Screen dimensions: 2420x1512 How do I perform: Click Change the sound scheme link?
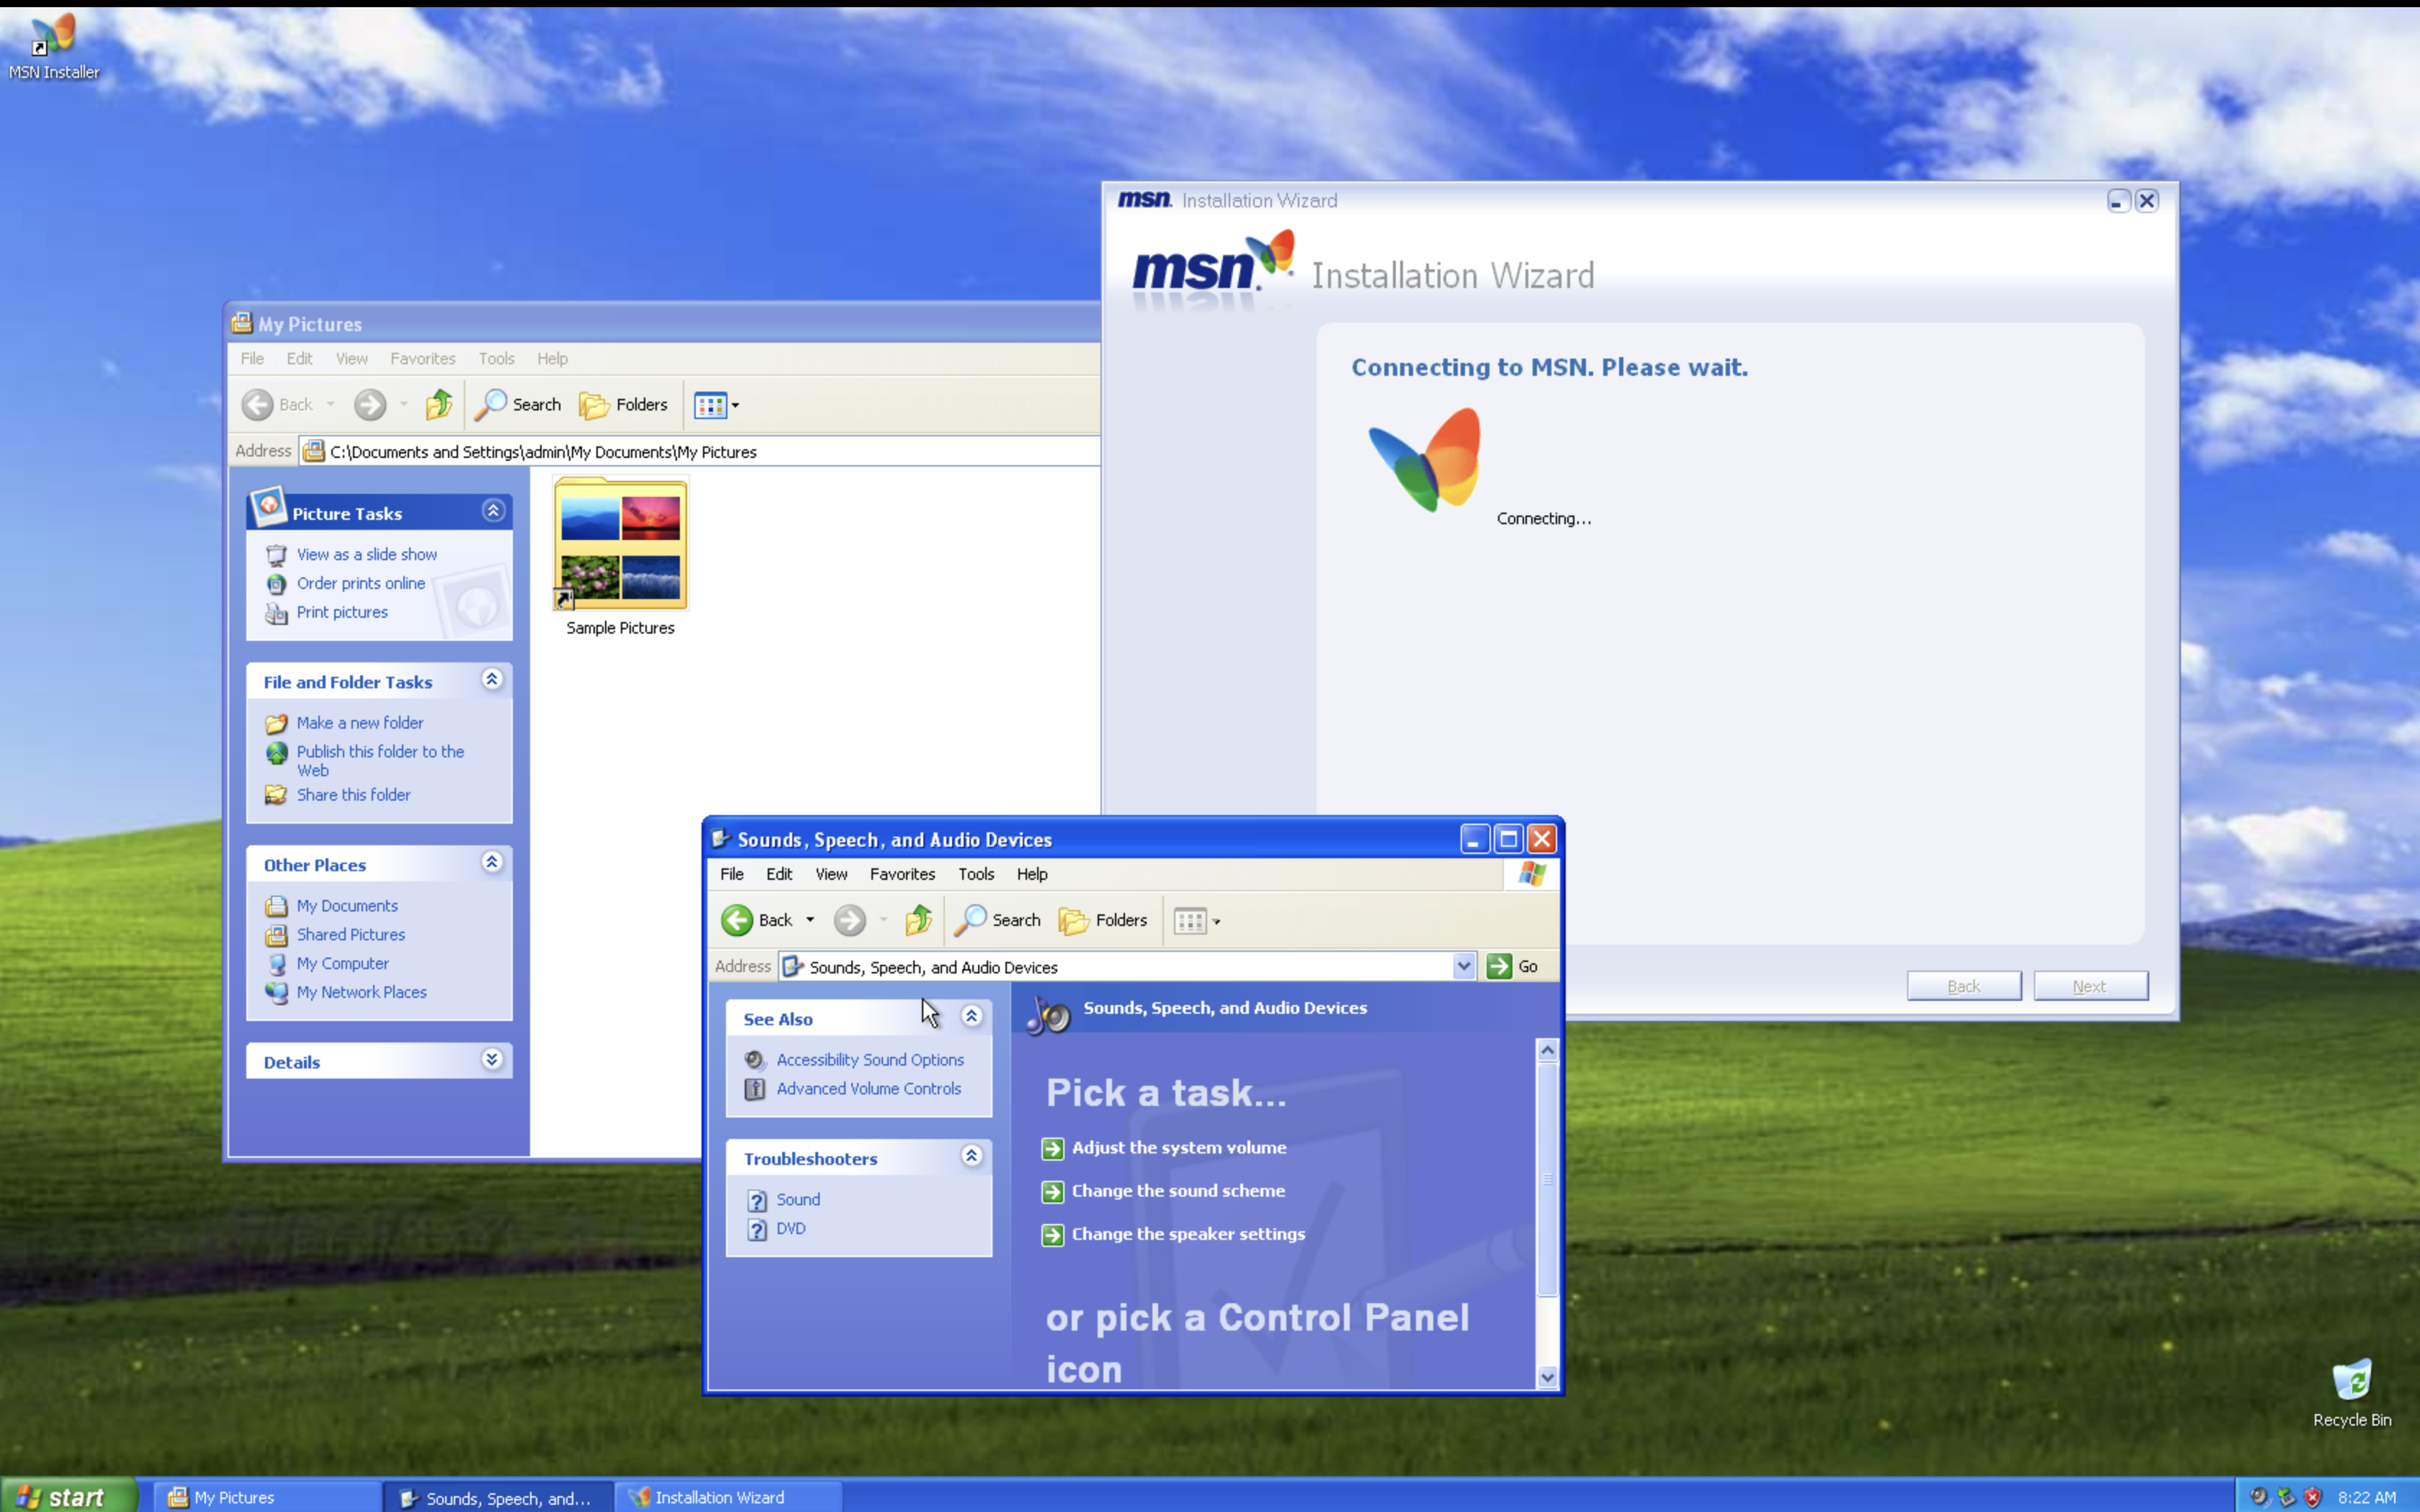click(1178, 1191)
